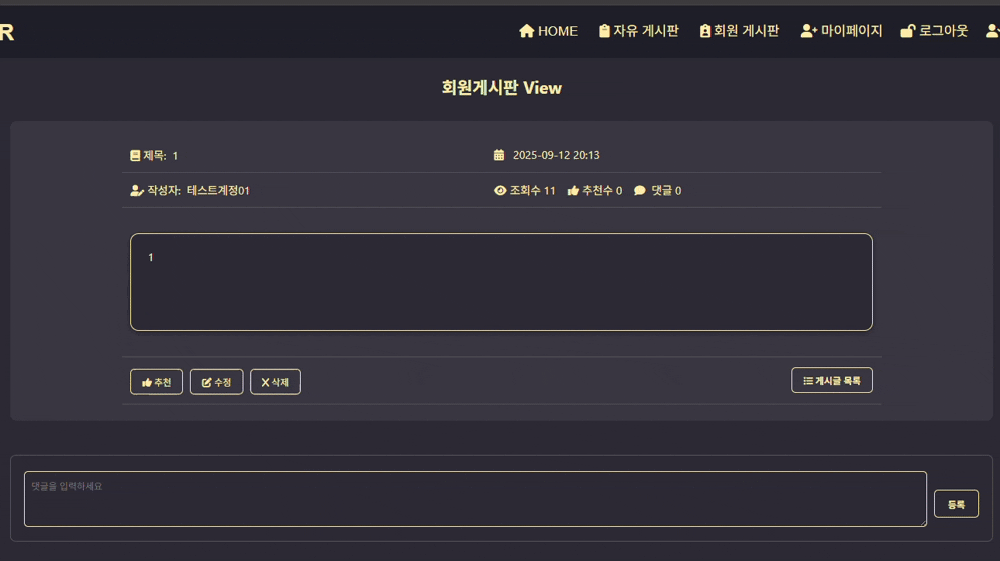This screenshot has height=561, width=1000.
Task: Go to 자유 게시판 in the navigation
Action: click(638, 31)
